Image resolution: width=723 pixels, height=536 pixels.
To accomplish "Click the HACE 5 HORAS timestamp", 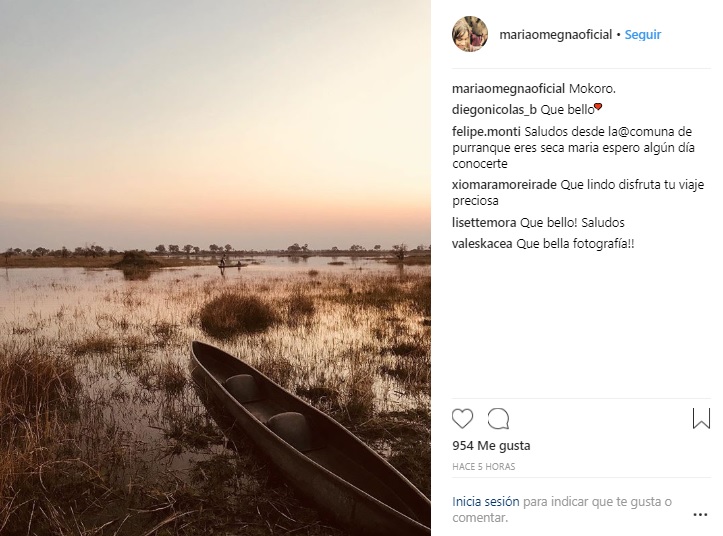I will coord(484,467).
